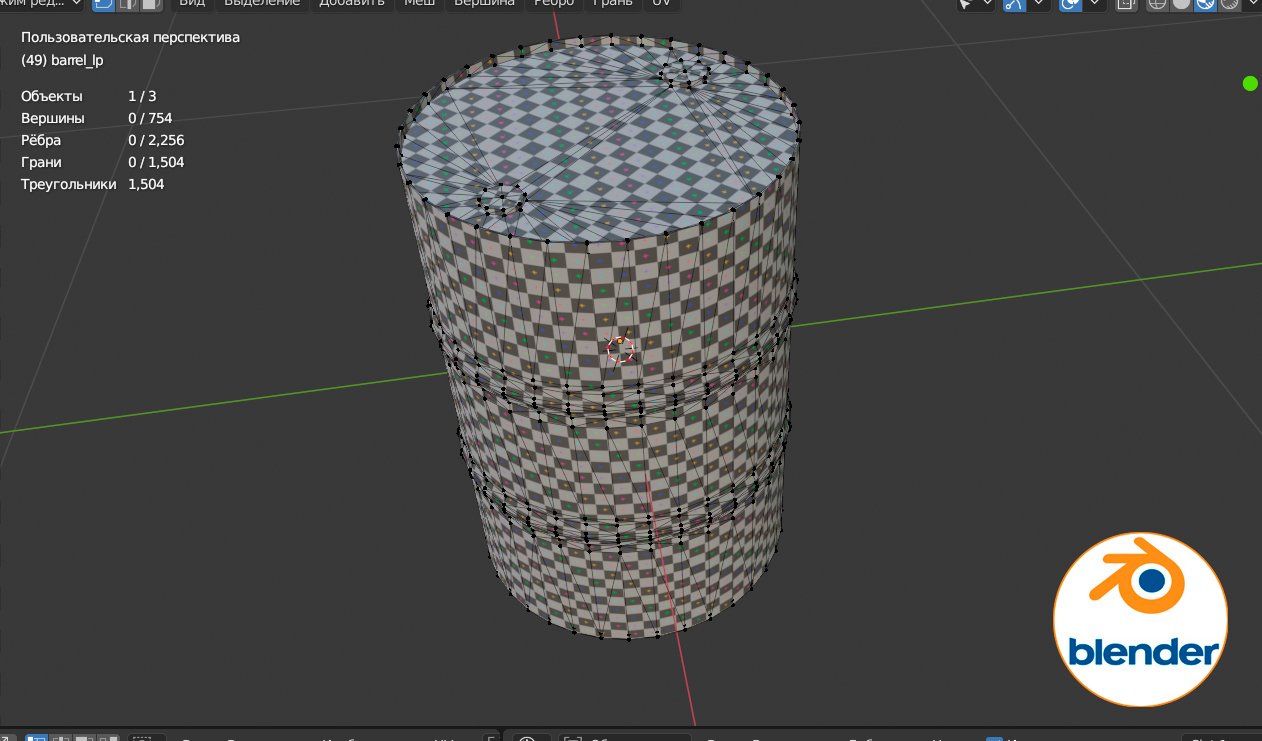
Task: Open the Выделение menu
Action: pos(262,3)
